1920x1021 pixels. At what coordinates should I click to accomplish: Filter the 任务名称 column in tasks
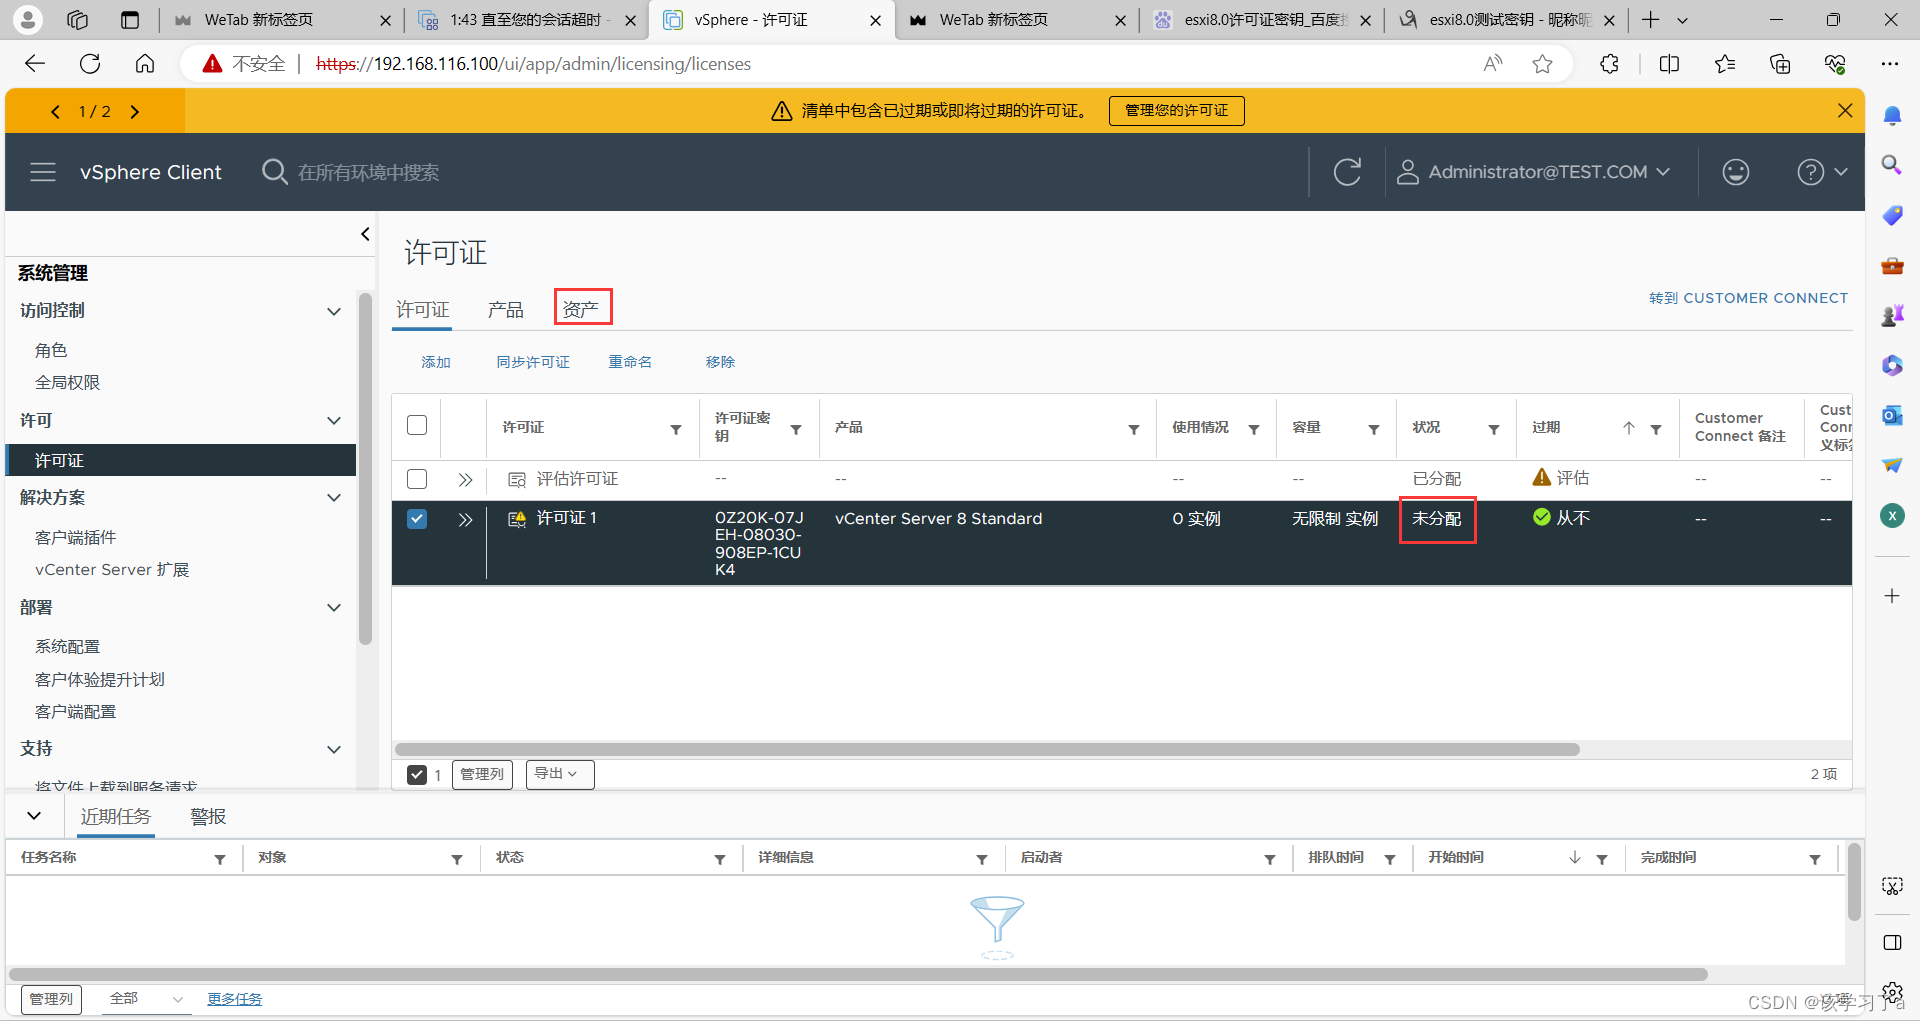click(220, 859)
